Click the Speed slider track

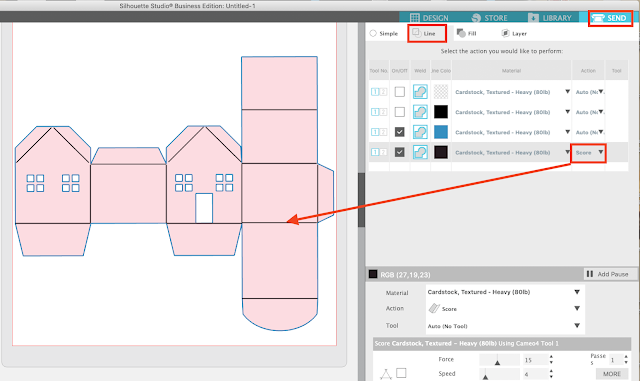tap(499, 374)
